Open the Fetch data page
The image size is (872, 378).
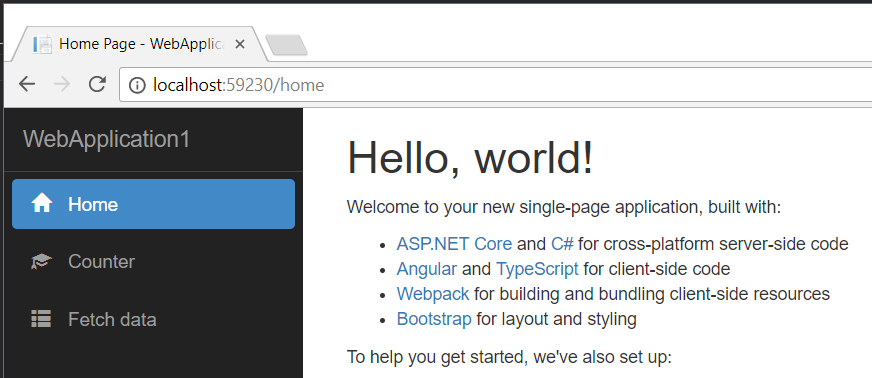coord(153,320)
